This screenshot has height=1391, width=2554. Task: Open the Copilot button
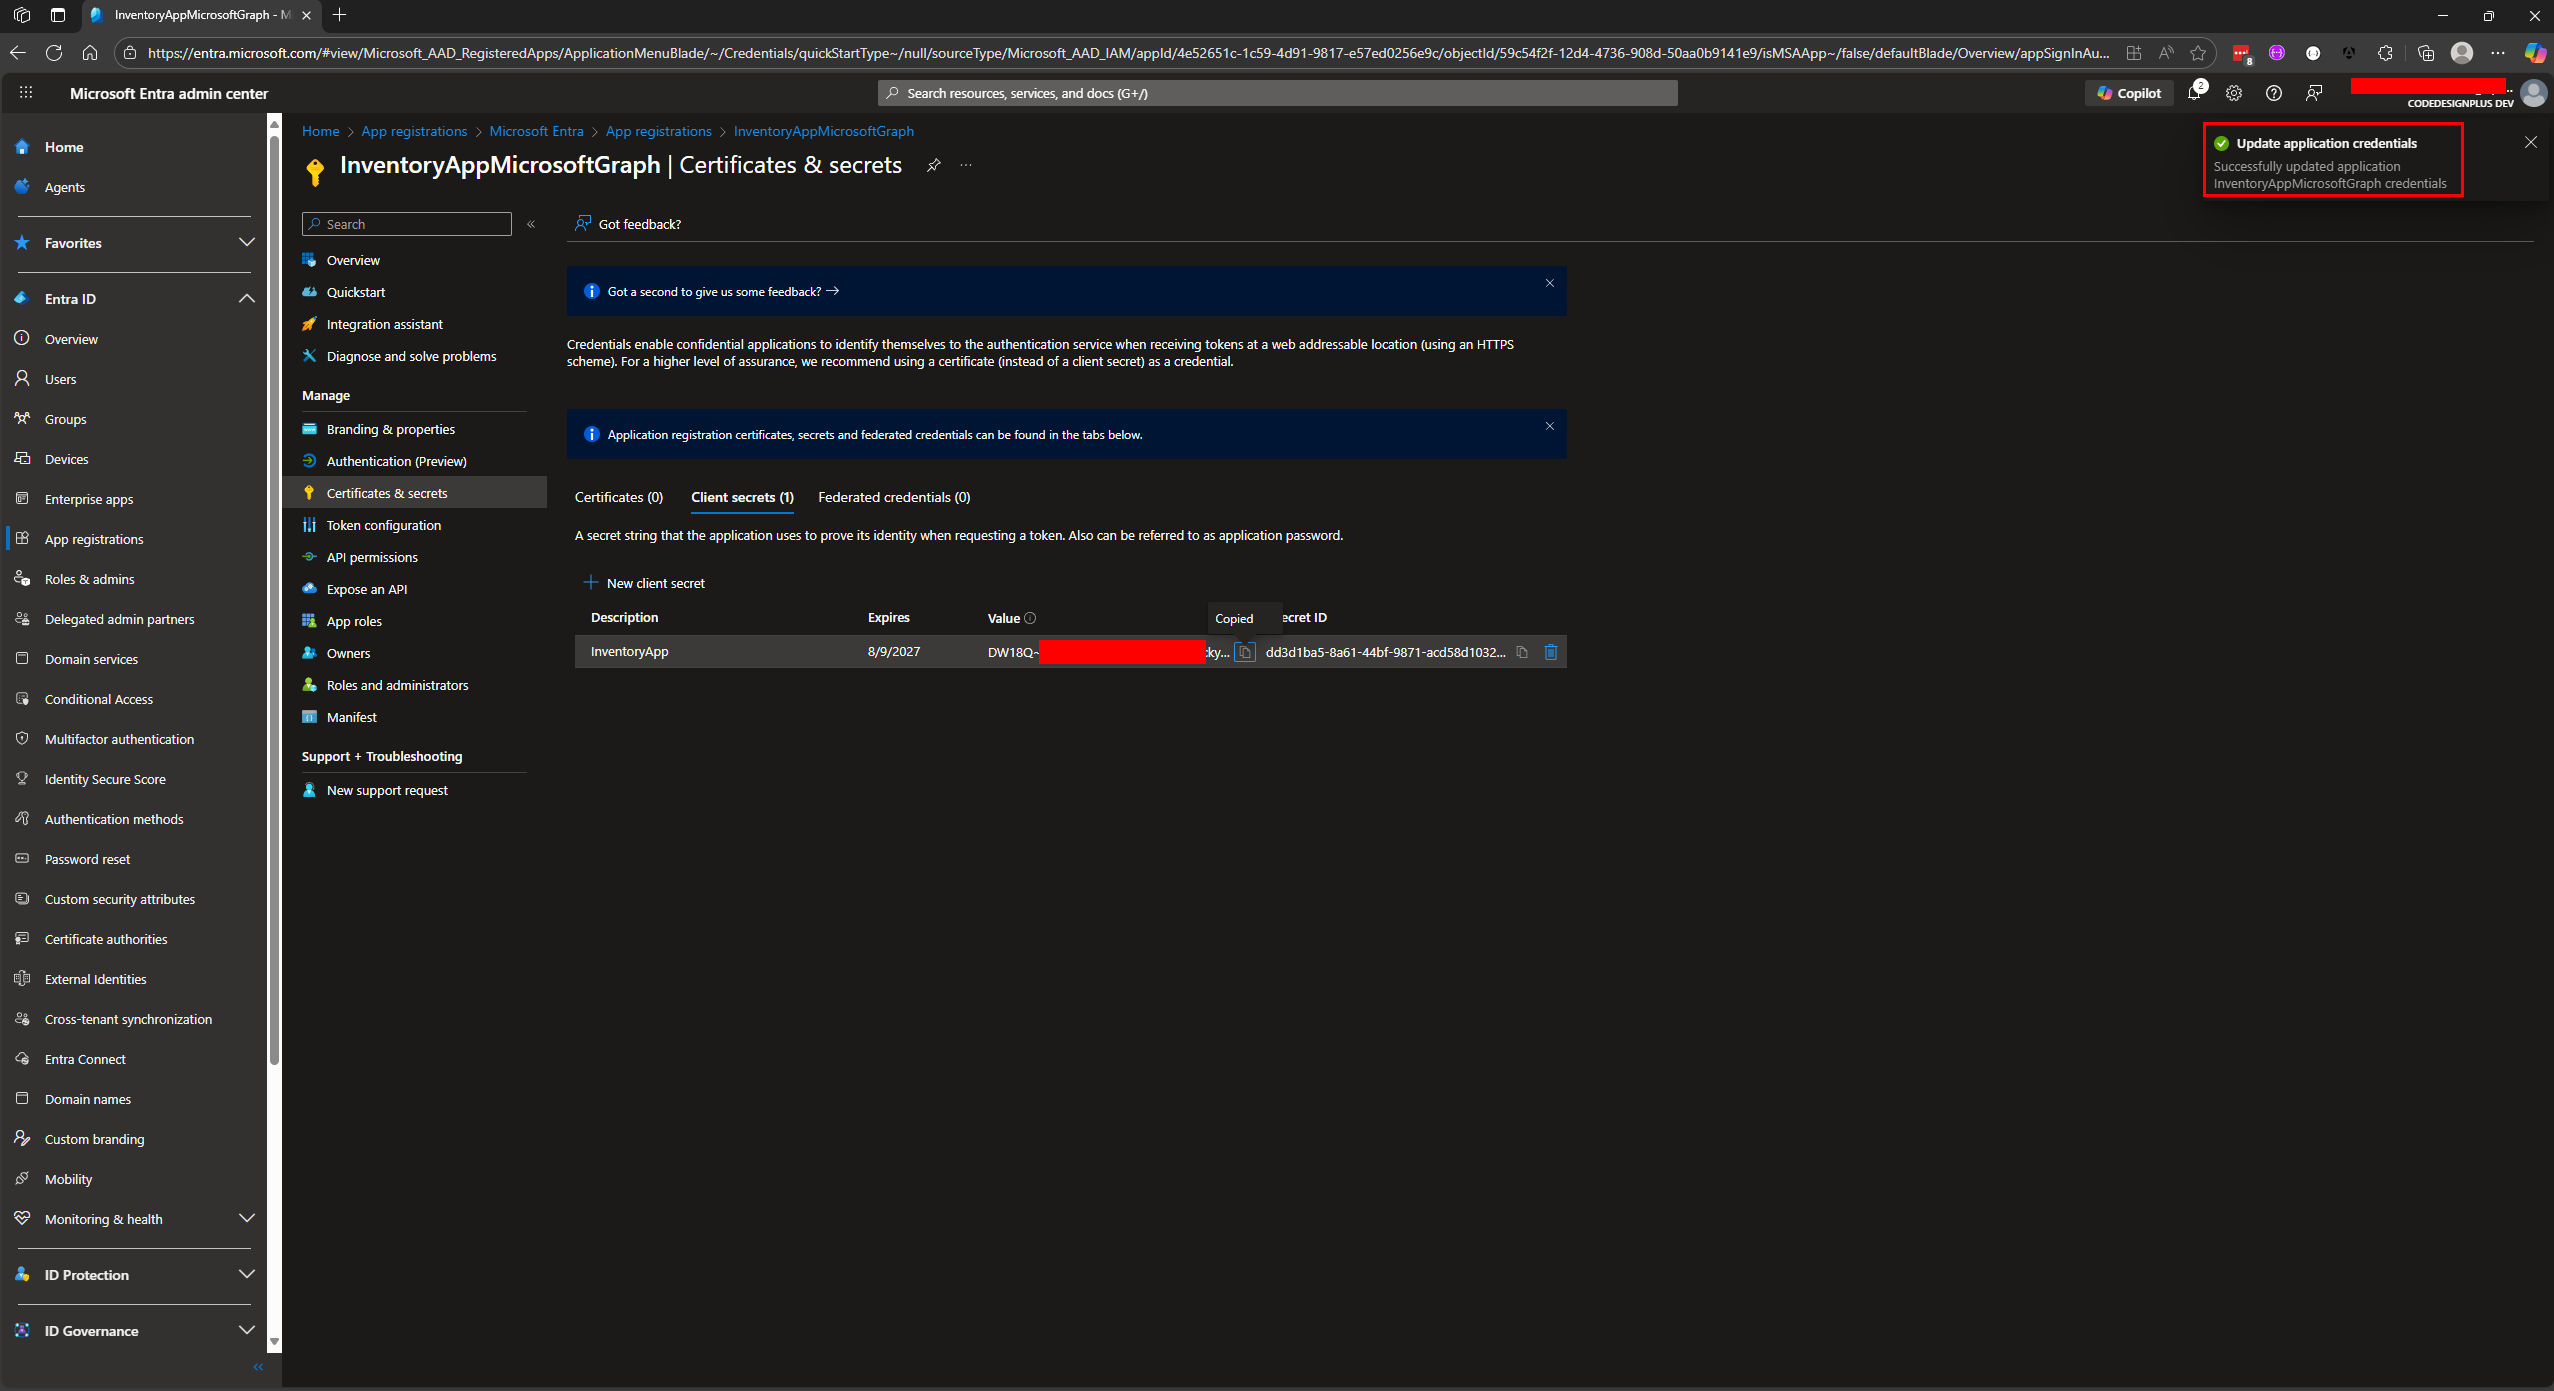pyautogui.click(x=2129, y=93)
